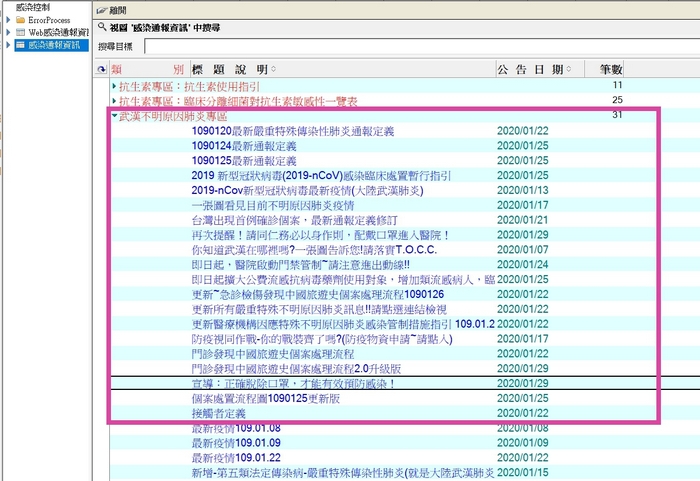Click count 11 in 筆數 column
This screenshot has height=481, width=700.
click(x=617, y=85)
